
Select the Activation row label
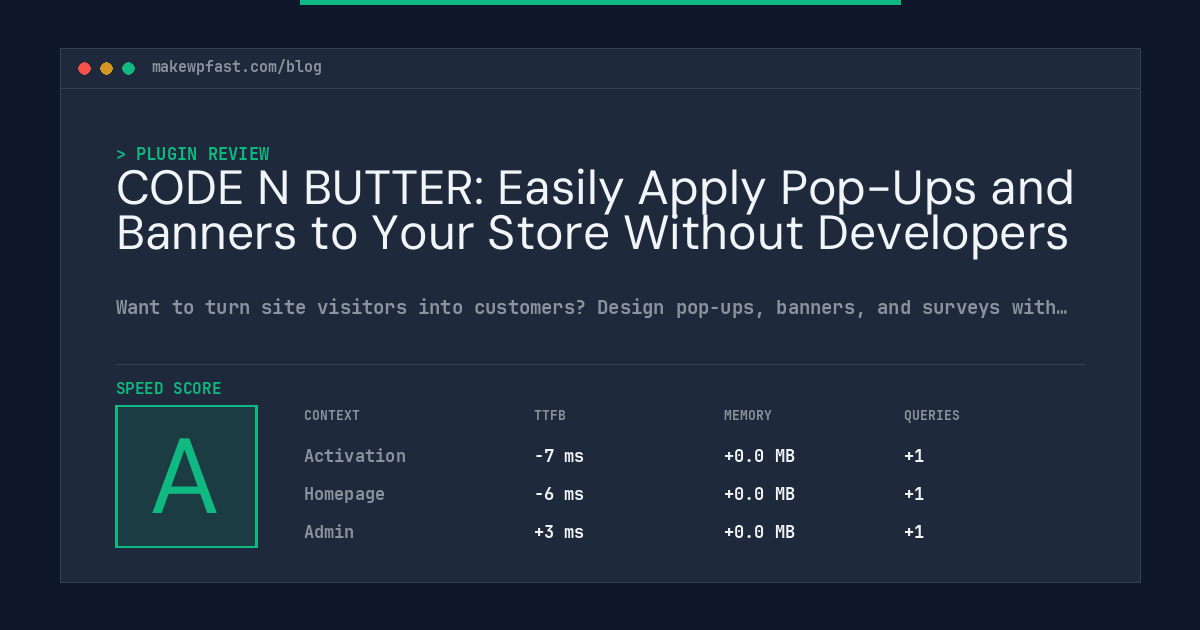click(355, 456)
